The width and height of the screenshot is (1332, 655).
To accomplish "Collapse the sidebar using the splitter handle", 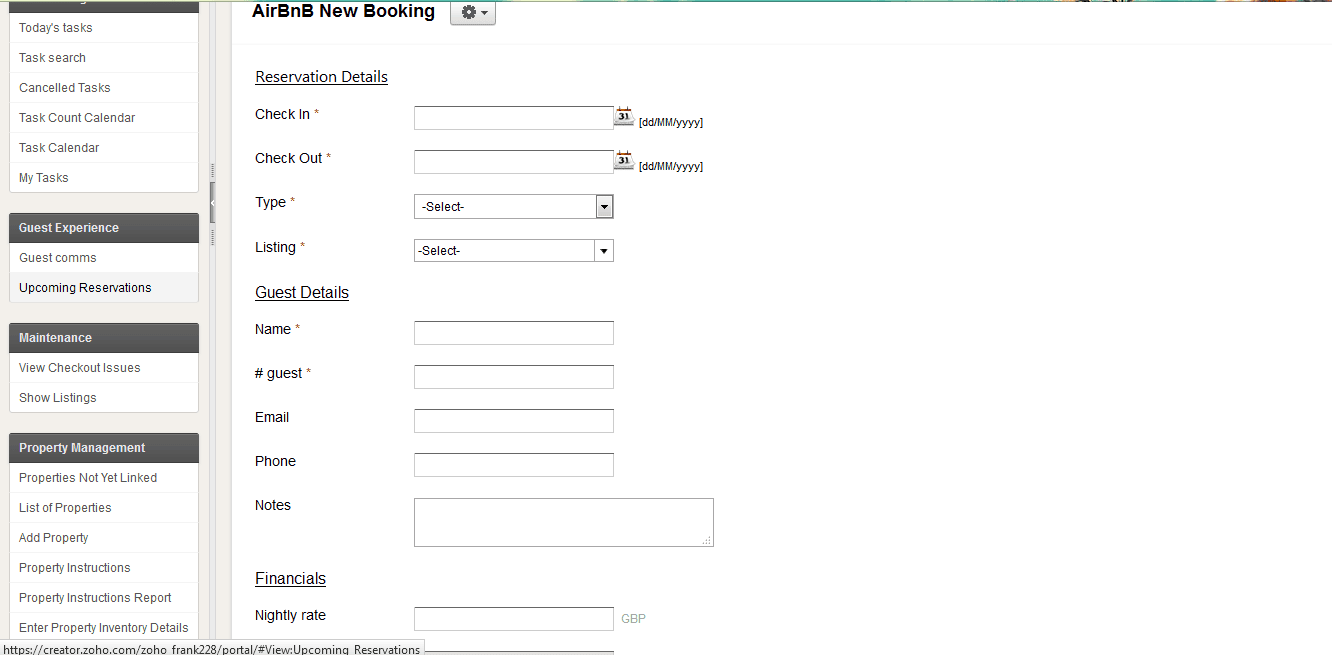I will tap(212, 203).
